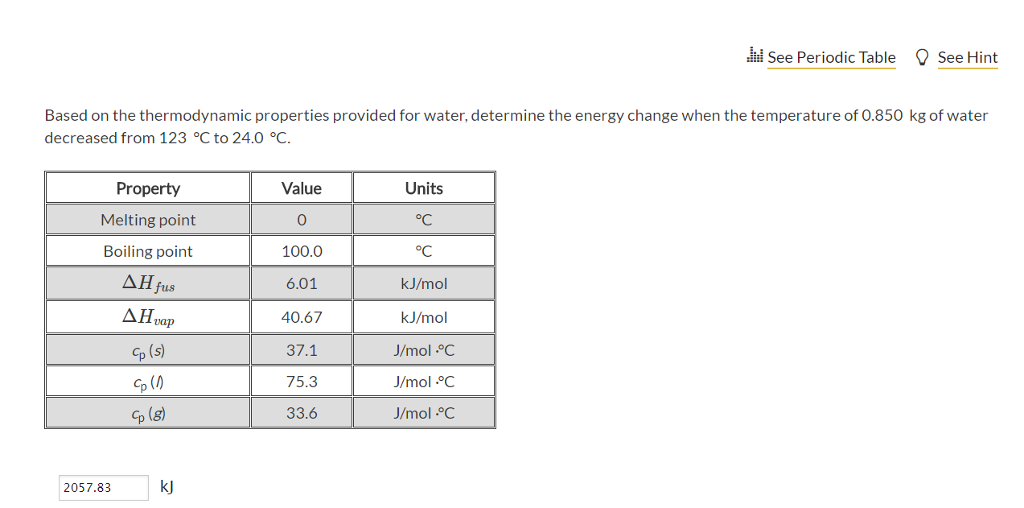This screenshot has width=1024, height=508.
Task: Click the ΔH vap property cell
Action: (148, 318)
